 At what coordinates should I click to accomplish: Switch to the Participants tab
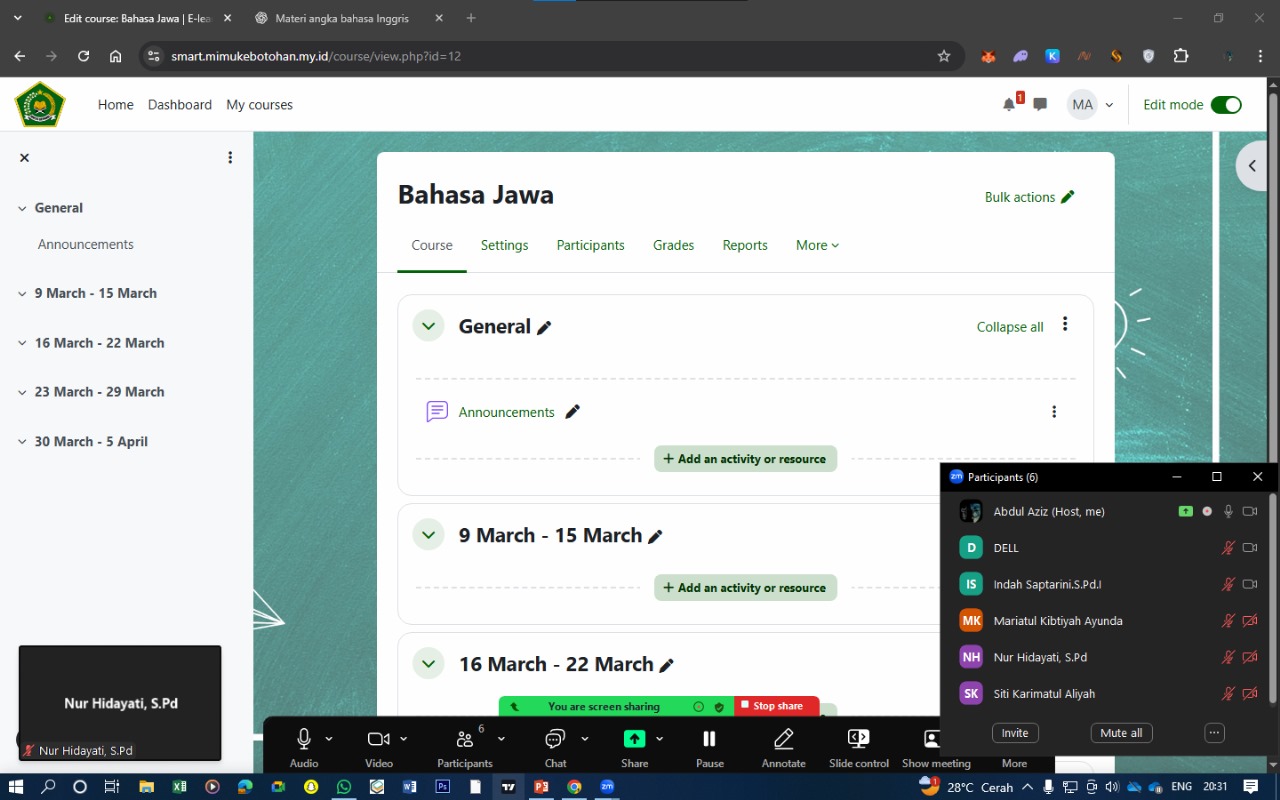pyautogui.click(x=590, y=245)
